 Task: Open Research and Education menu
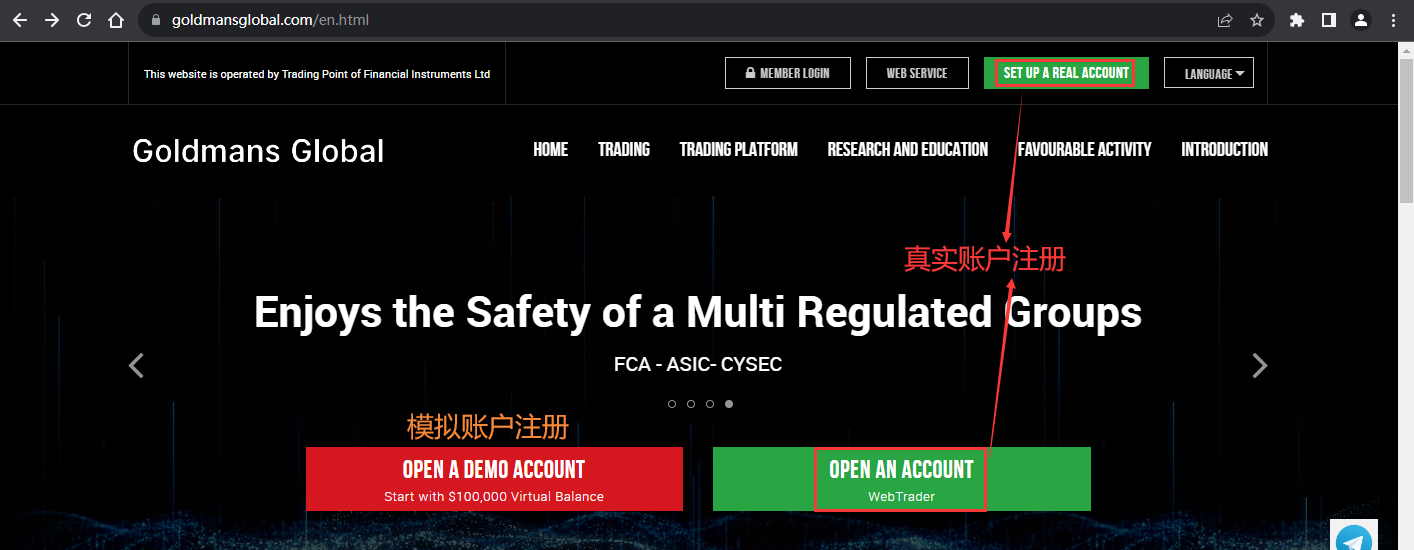908,149
